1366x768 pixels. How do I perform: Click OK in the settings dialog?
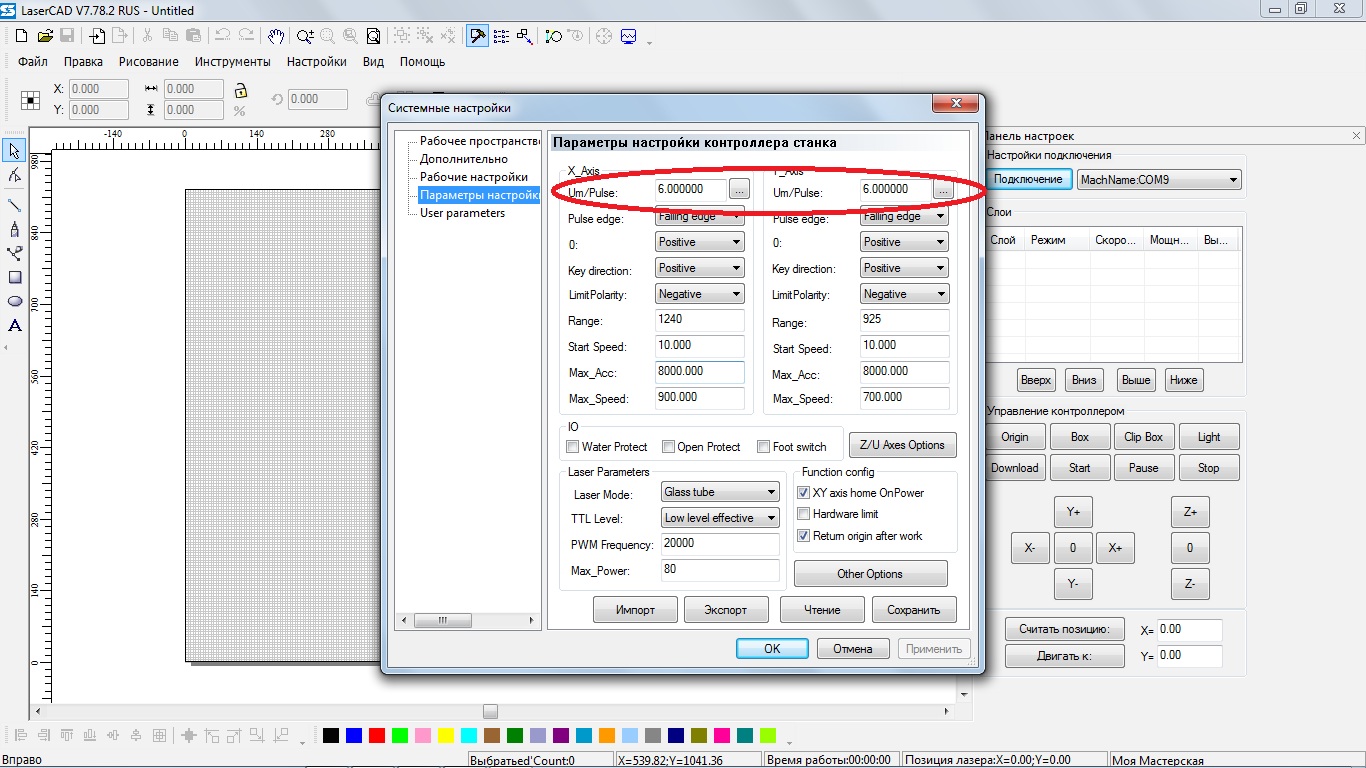(x=772, y=648)
